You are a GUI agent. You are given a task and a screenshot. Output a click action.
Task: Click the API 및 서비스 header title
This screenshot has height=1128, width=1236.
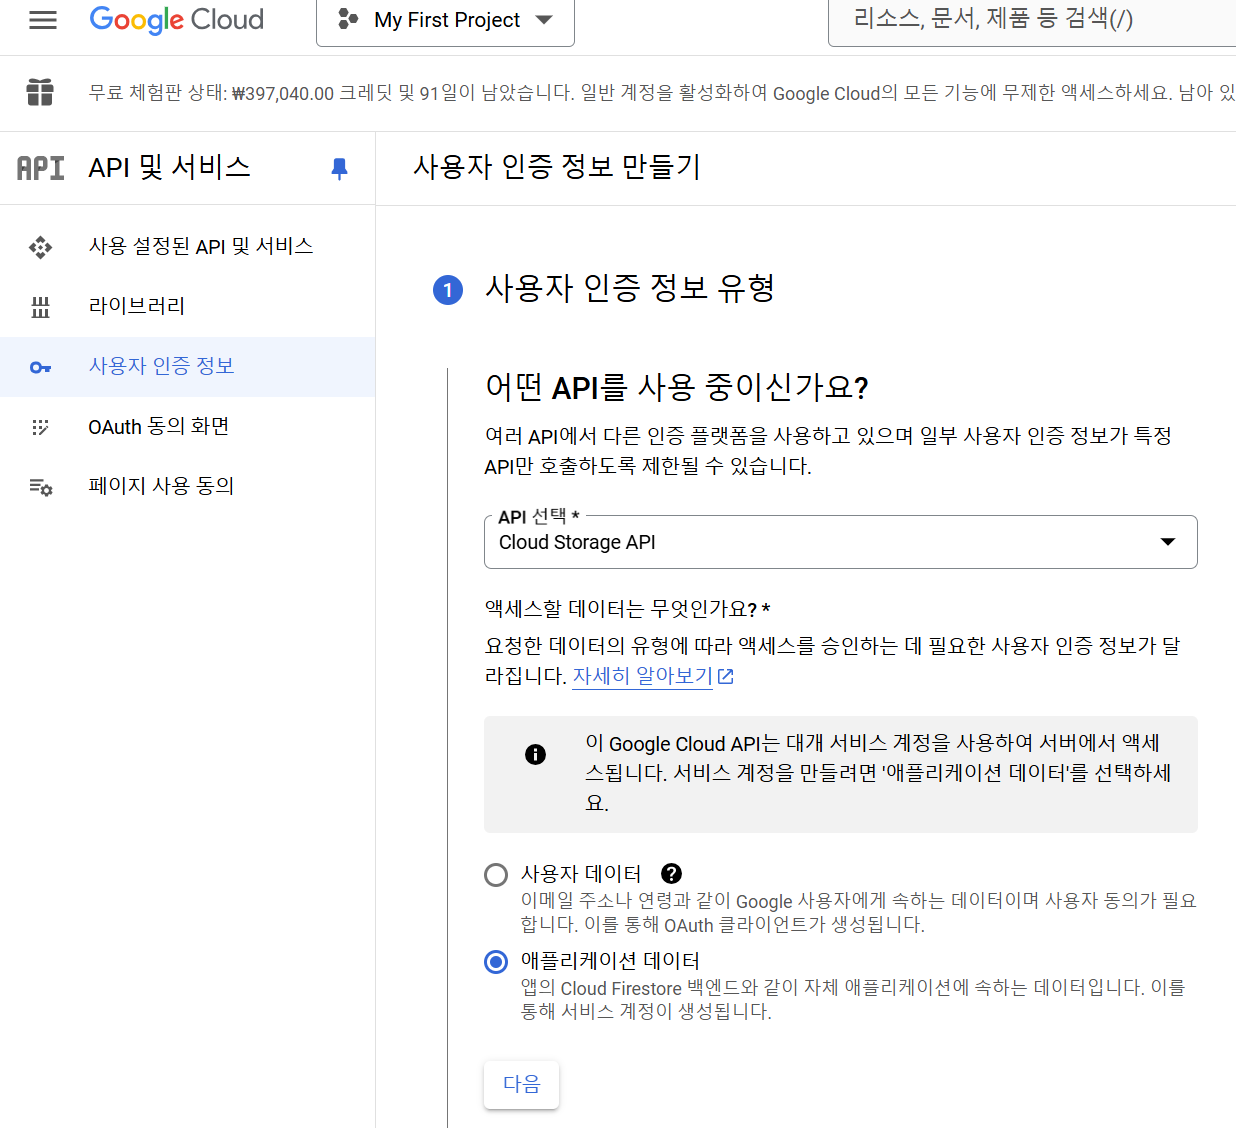(x=169, y=167)
